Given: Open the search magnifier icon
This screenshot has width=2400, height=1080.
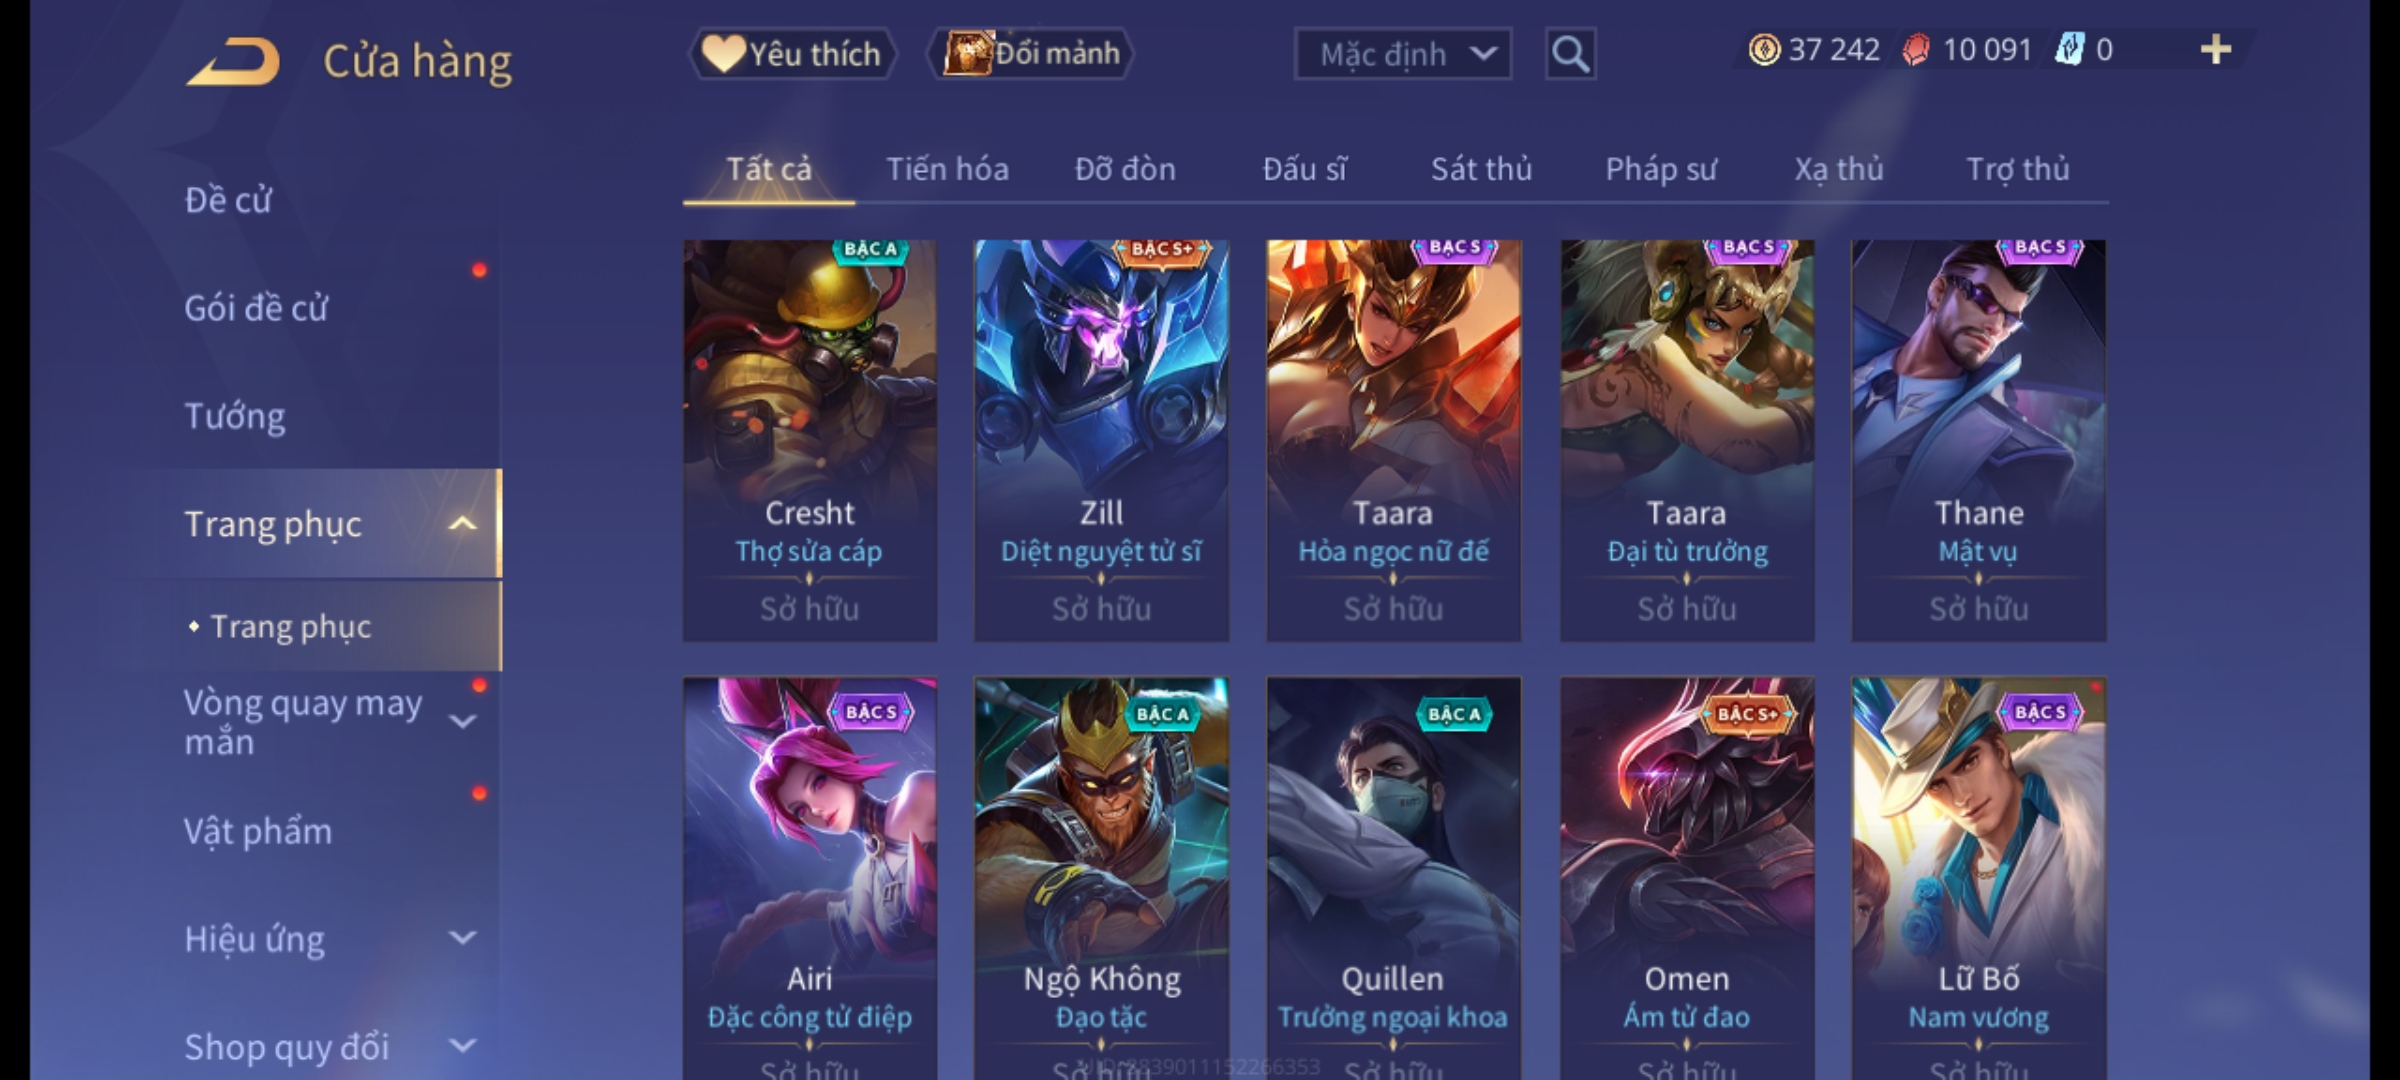Looking at the screenshot, I should [1570, 54].
